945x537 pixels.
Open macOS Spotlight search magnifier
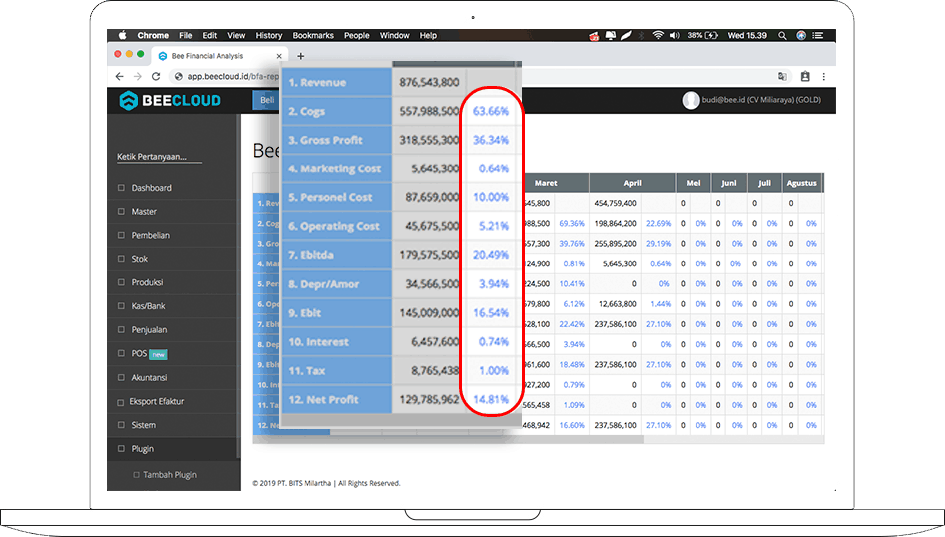pos(781,35)
